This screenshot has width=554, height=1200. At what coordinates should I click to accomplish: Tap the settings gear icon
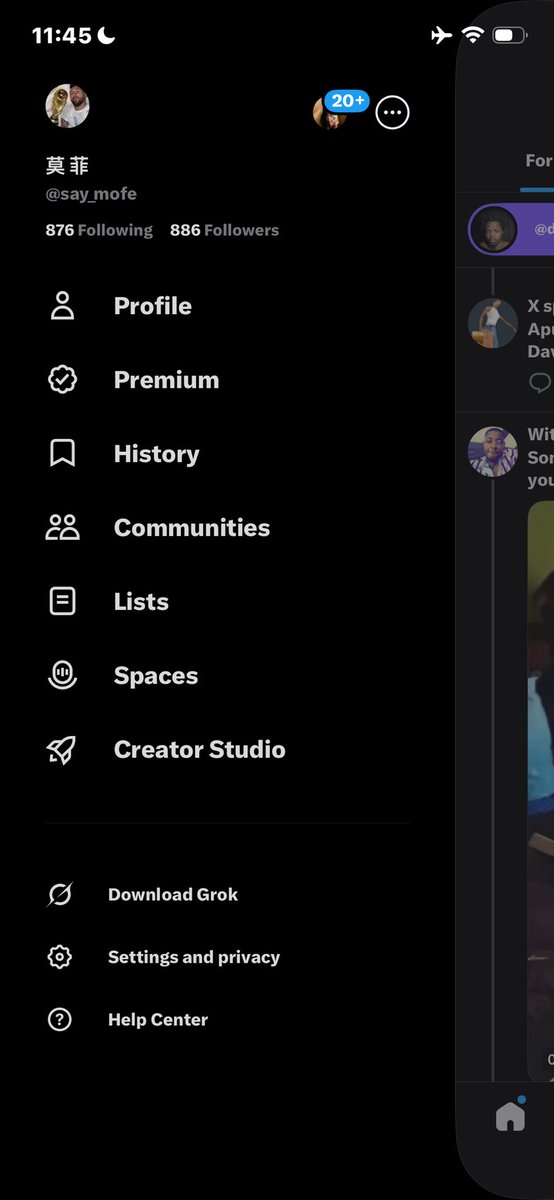(60, 957)
